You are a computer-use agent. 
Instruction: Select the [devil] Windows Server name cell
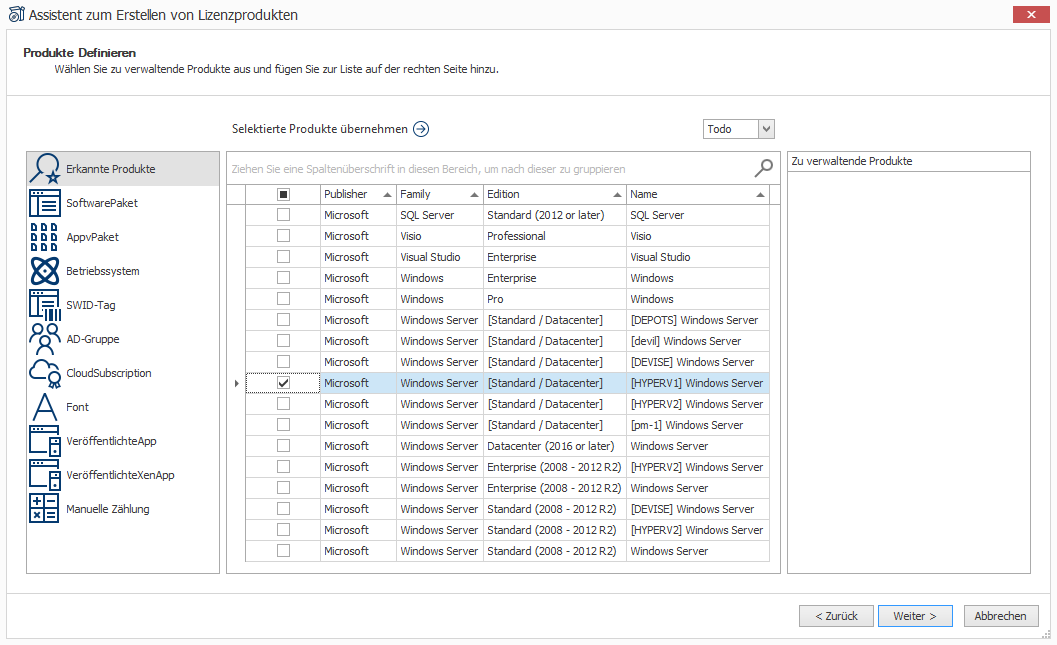698,341
